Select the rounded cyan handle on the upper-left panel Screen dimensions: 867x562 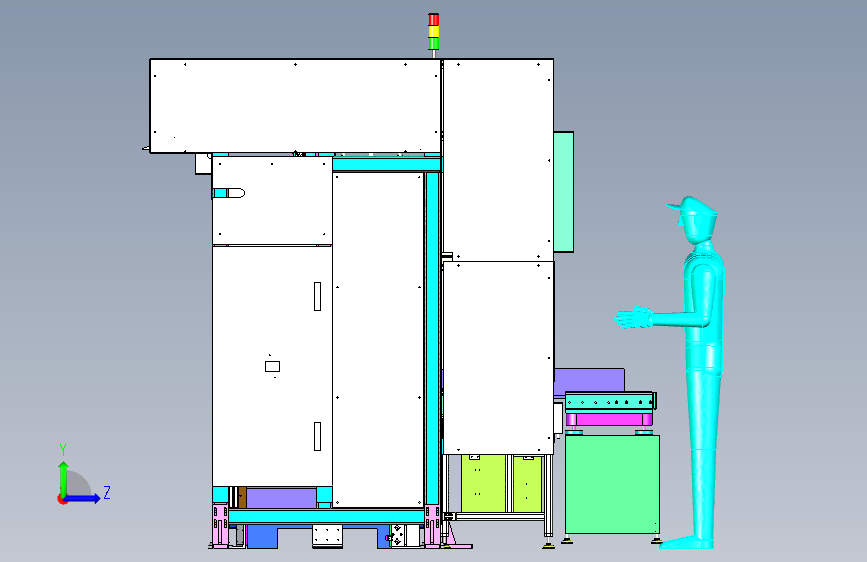[x=228, y=193]
